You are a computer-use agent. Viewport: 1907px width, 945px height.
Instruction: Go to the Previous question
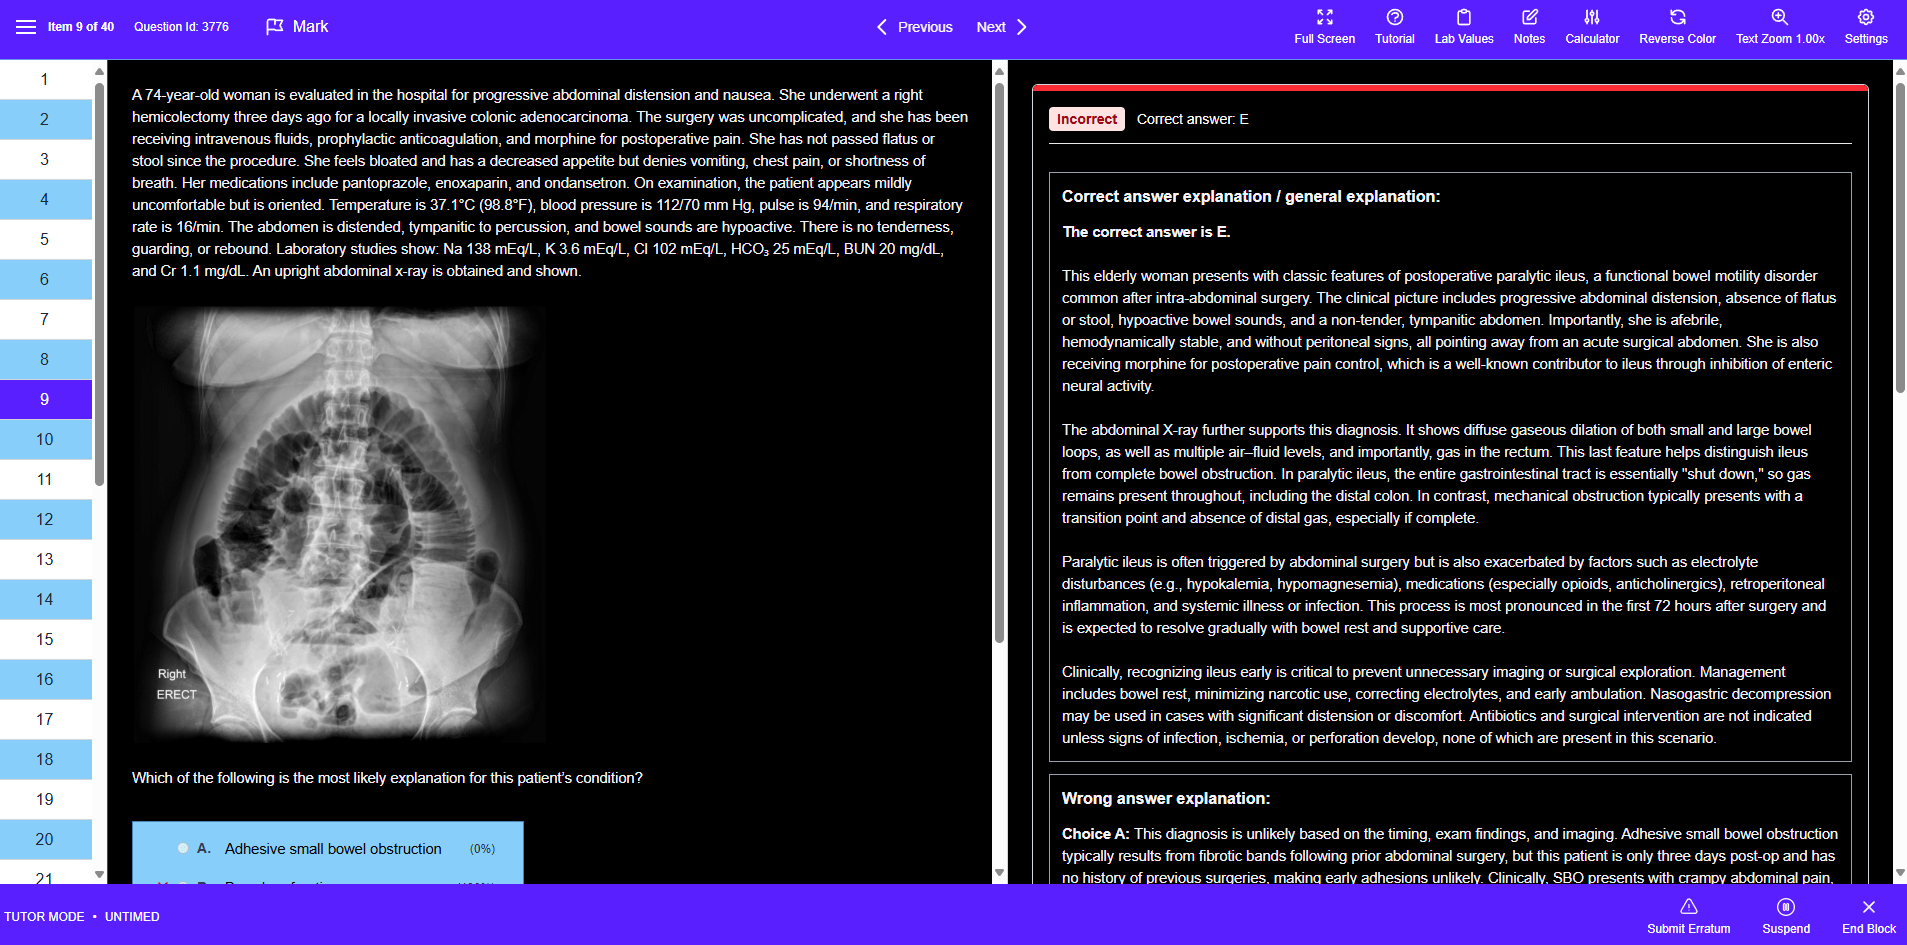tap(914, 27)
